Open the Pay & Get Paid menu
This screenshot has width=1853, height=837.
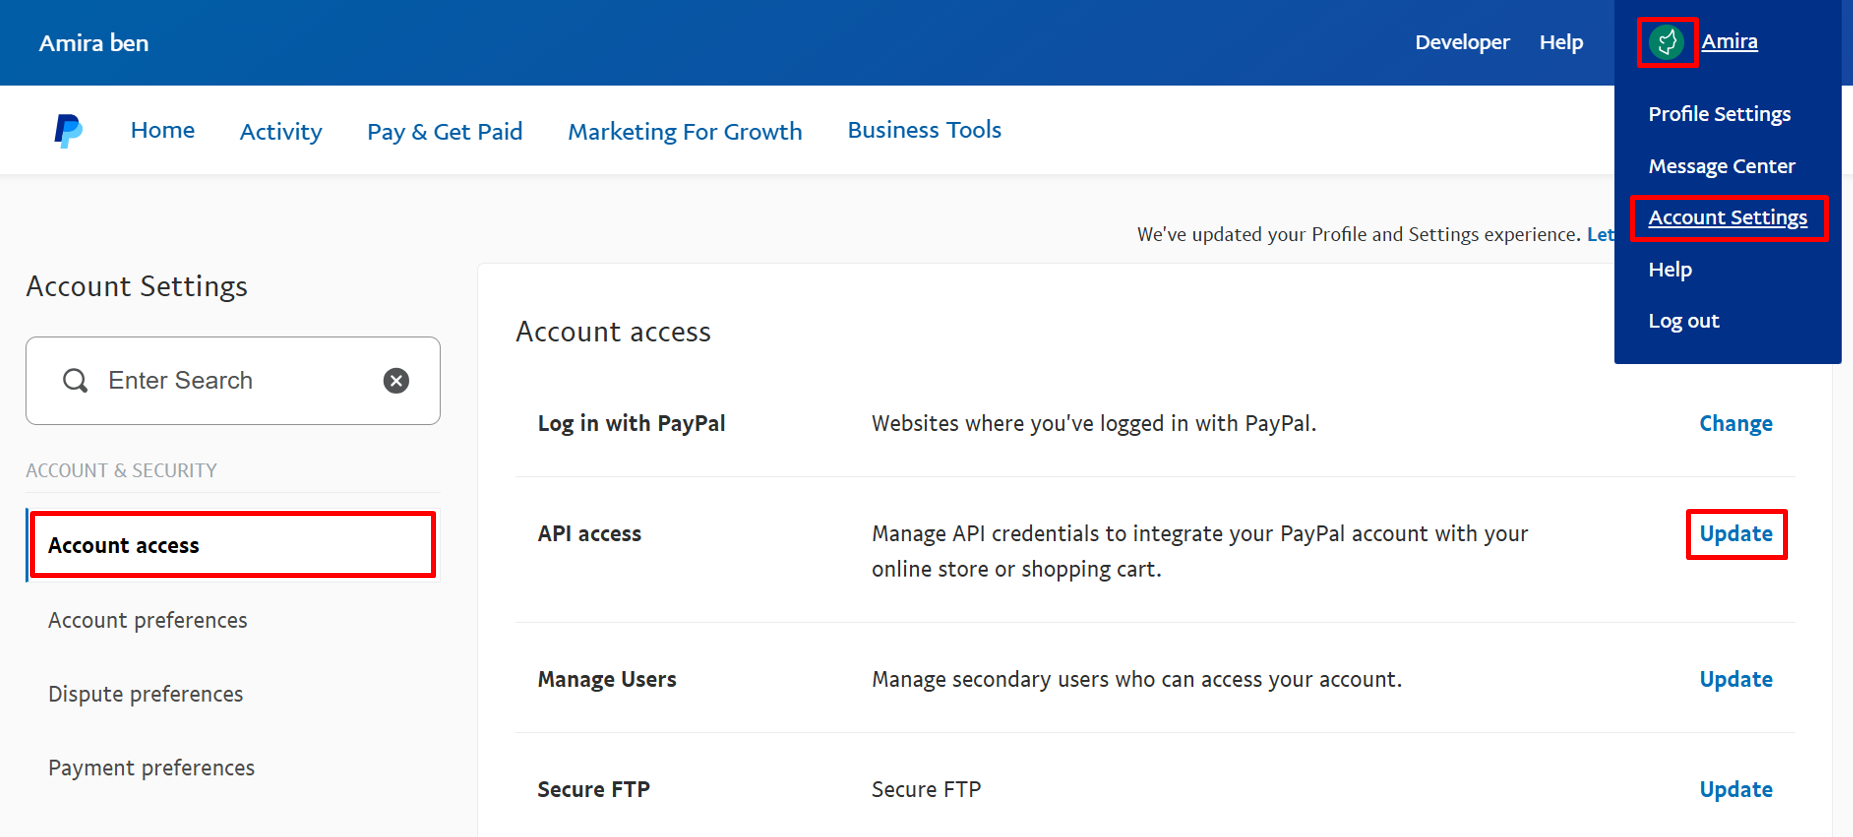[x=445, y=131]
